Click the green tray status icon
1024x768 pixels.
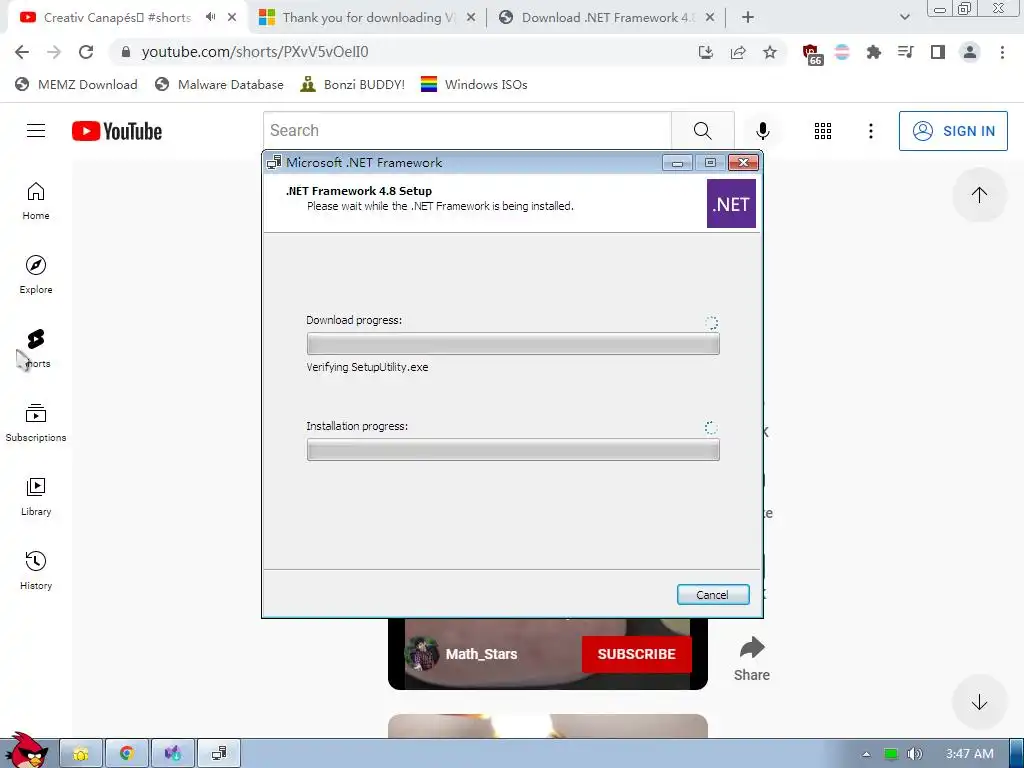[x=890, y=754]
